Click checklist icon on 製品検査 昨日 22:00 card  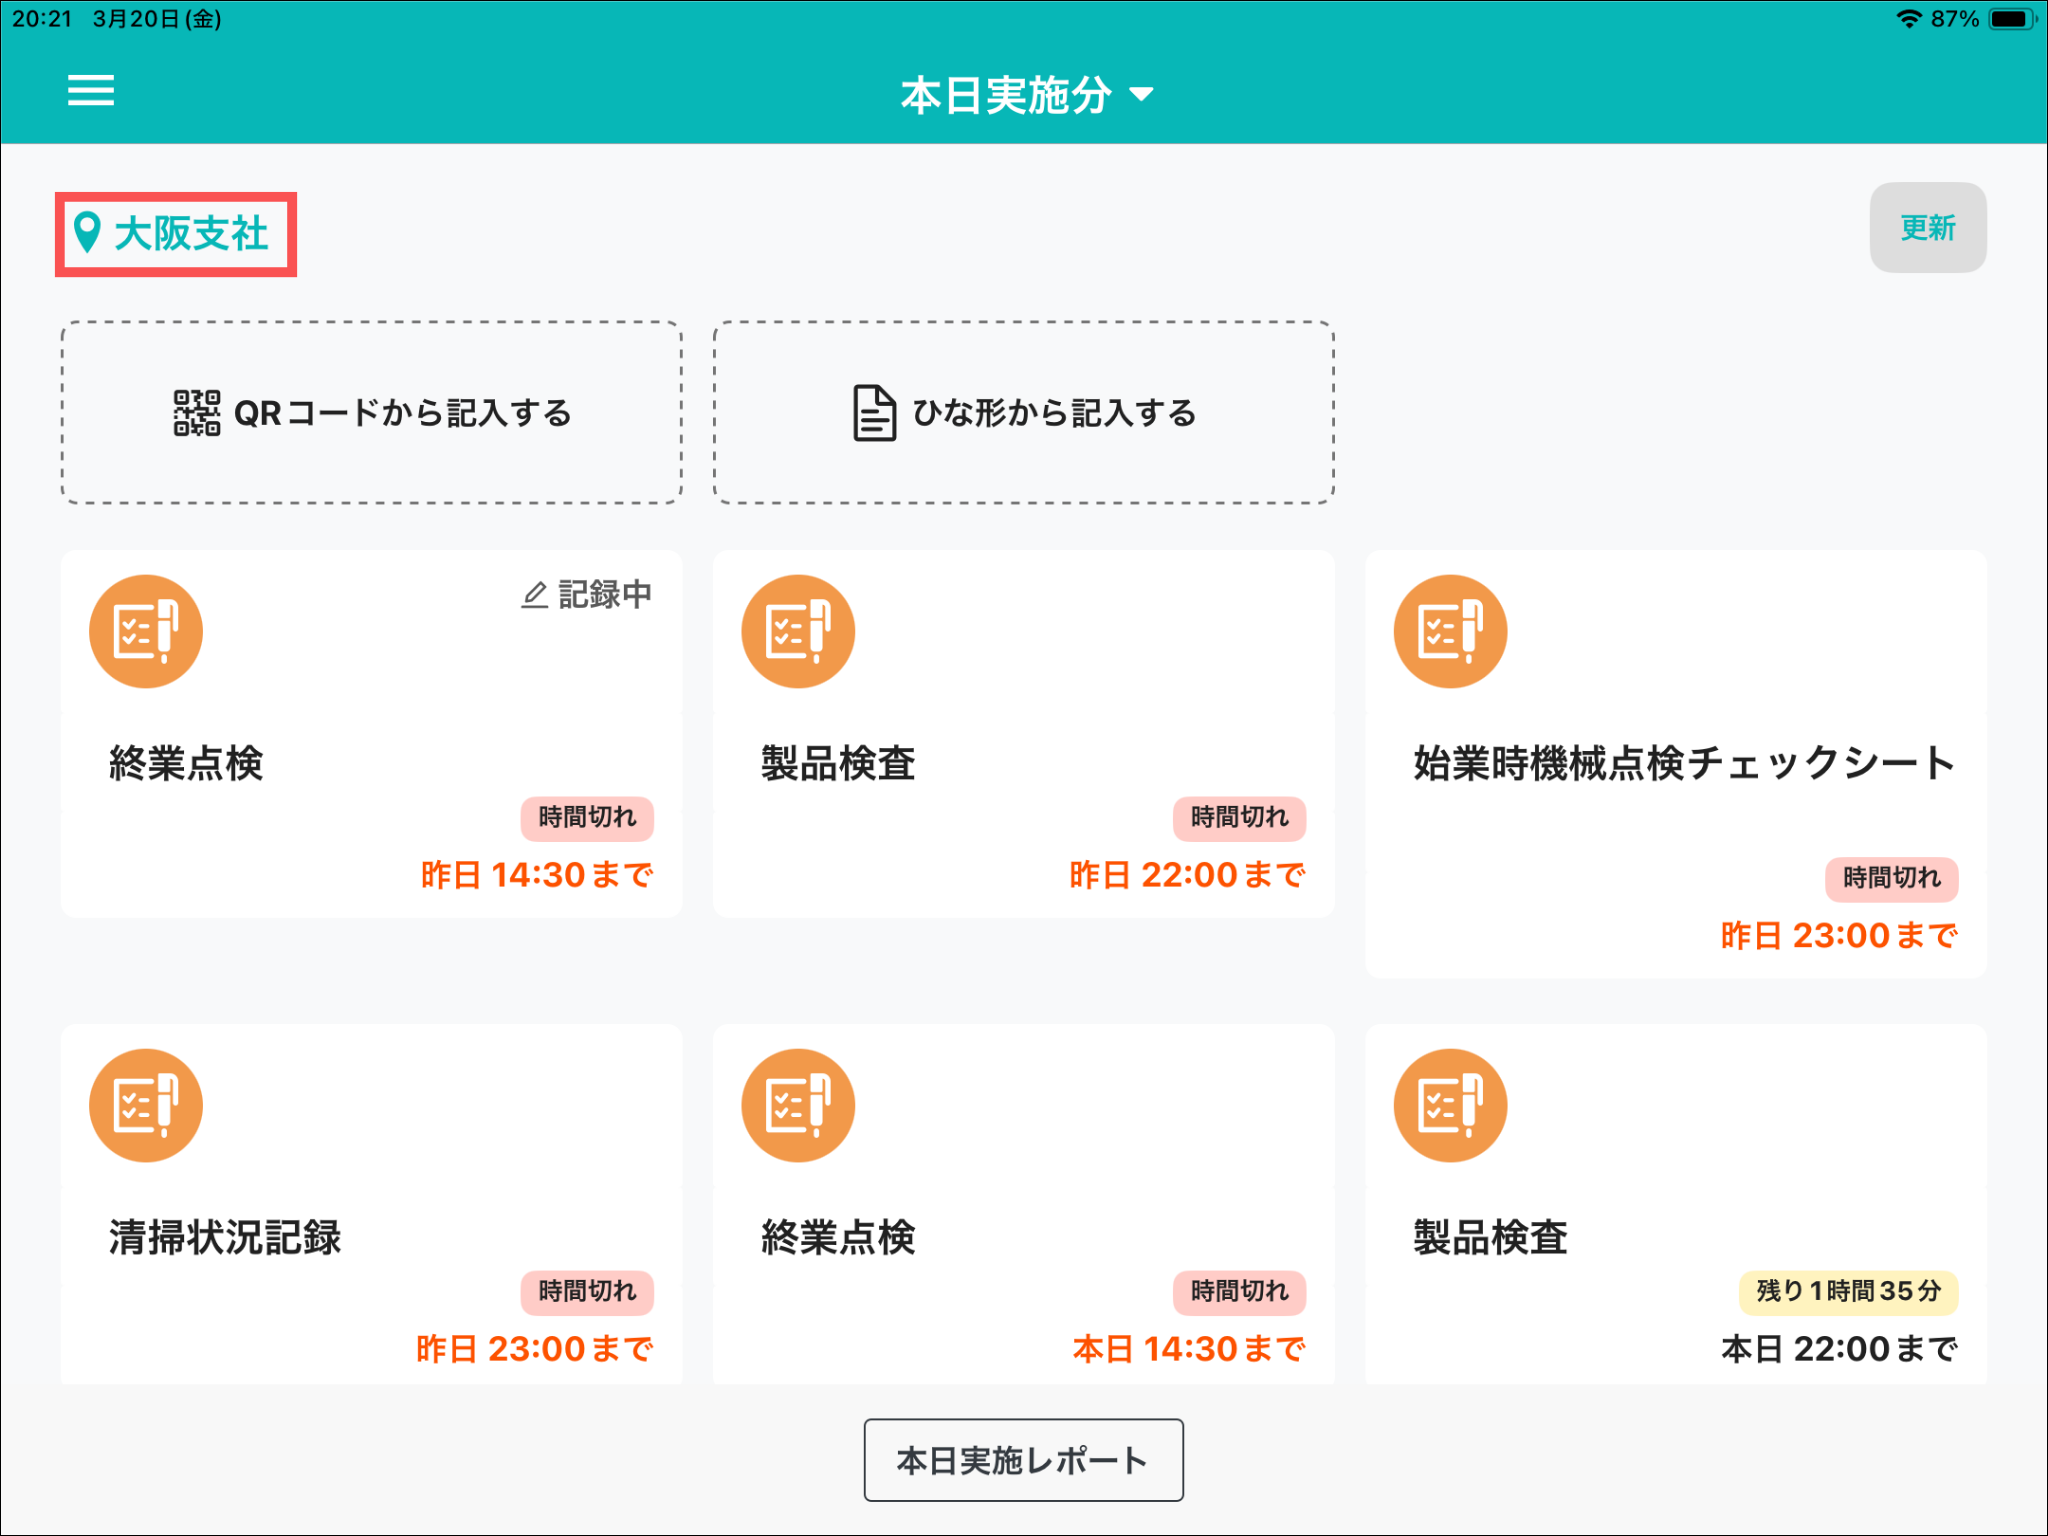[x=798, y=631]
